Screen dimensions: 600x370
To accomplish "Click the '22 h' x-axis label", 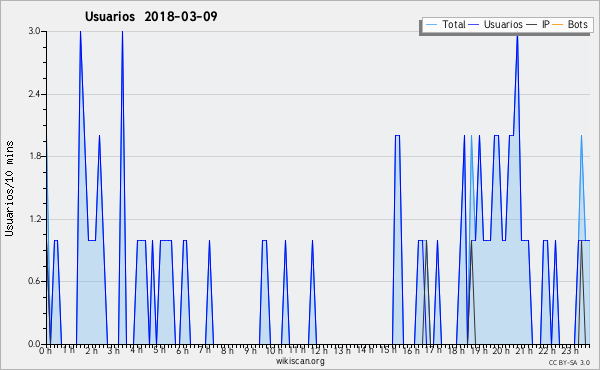I will pyautogui.click(x=547, y=350).
